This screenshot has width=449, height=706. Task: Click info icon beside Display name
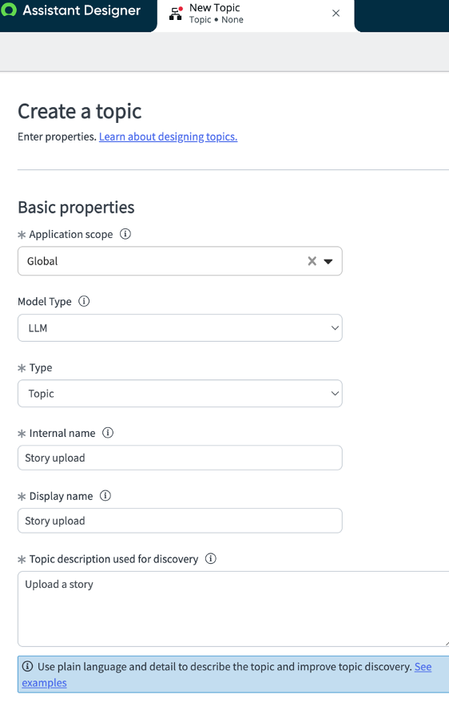105,496
